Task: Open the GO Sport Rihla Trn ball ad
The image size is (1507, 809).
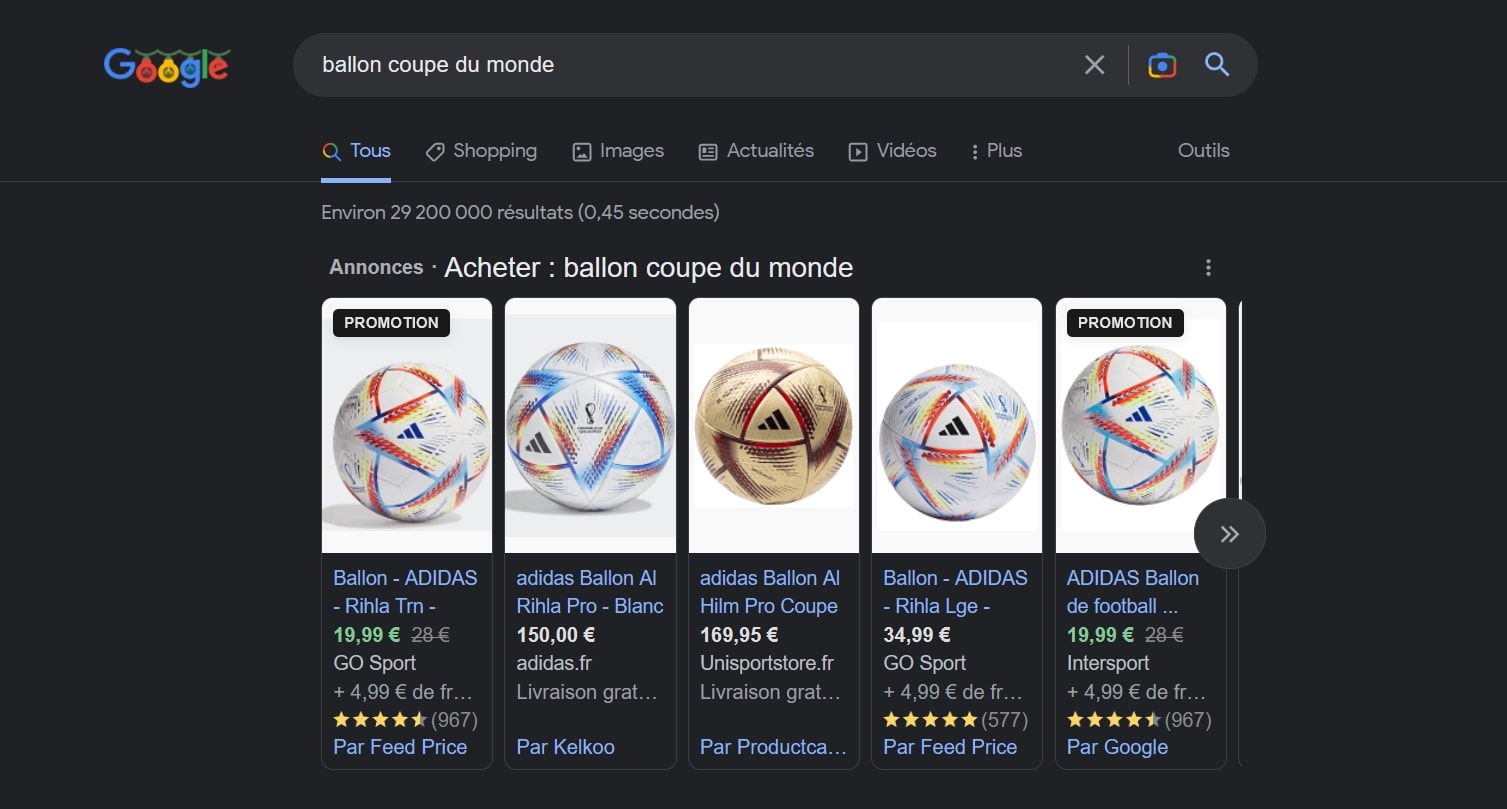Action: coord(404,591)
